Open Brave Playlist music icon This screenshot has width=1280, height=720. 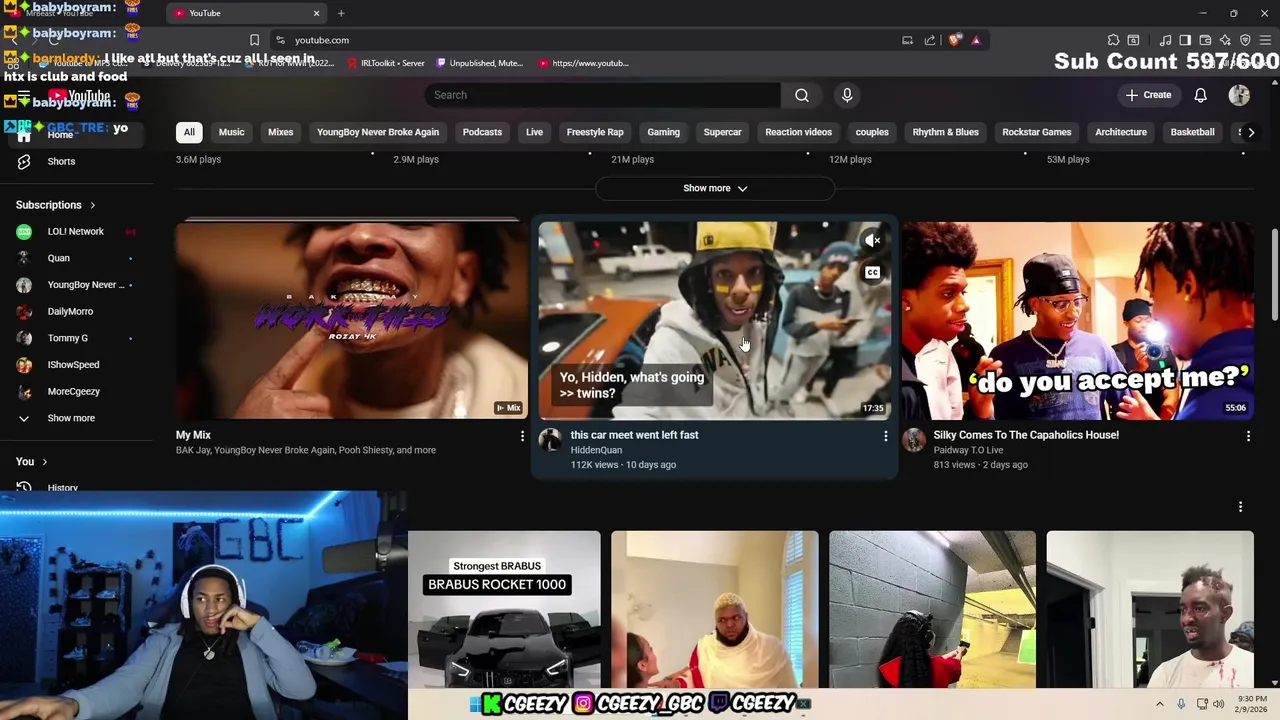[x=1165, y=40]
